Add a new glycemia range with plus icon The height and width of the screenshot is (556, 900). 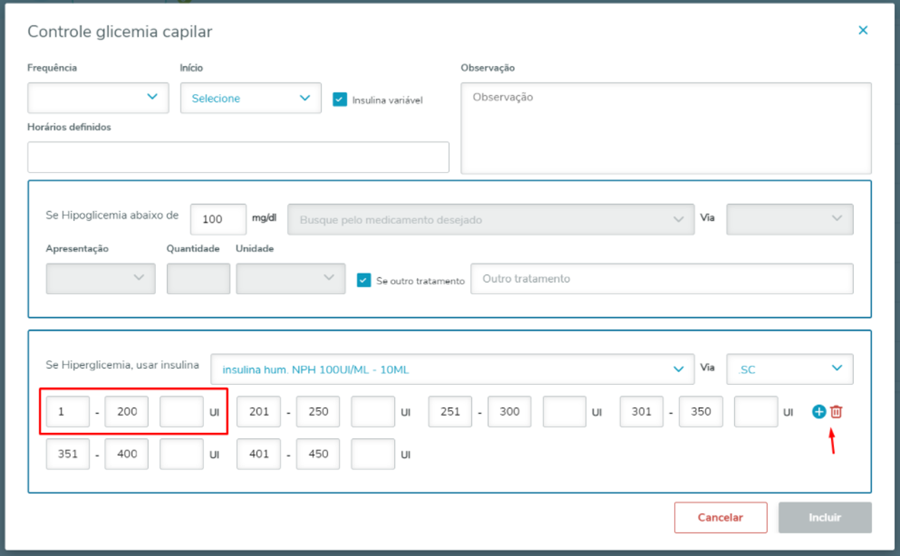818,411
